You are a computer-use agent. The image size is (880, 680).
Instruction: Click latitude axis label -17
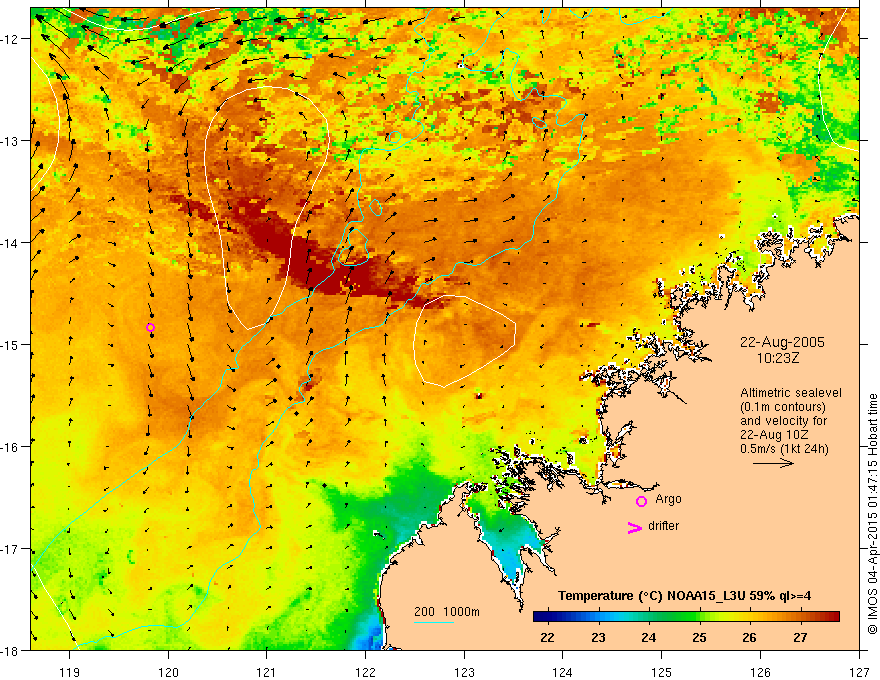10,549
